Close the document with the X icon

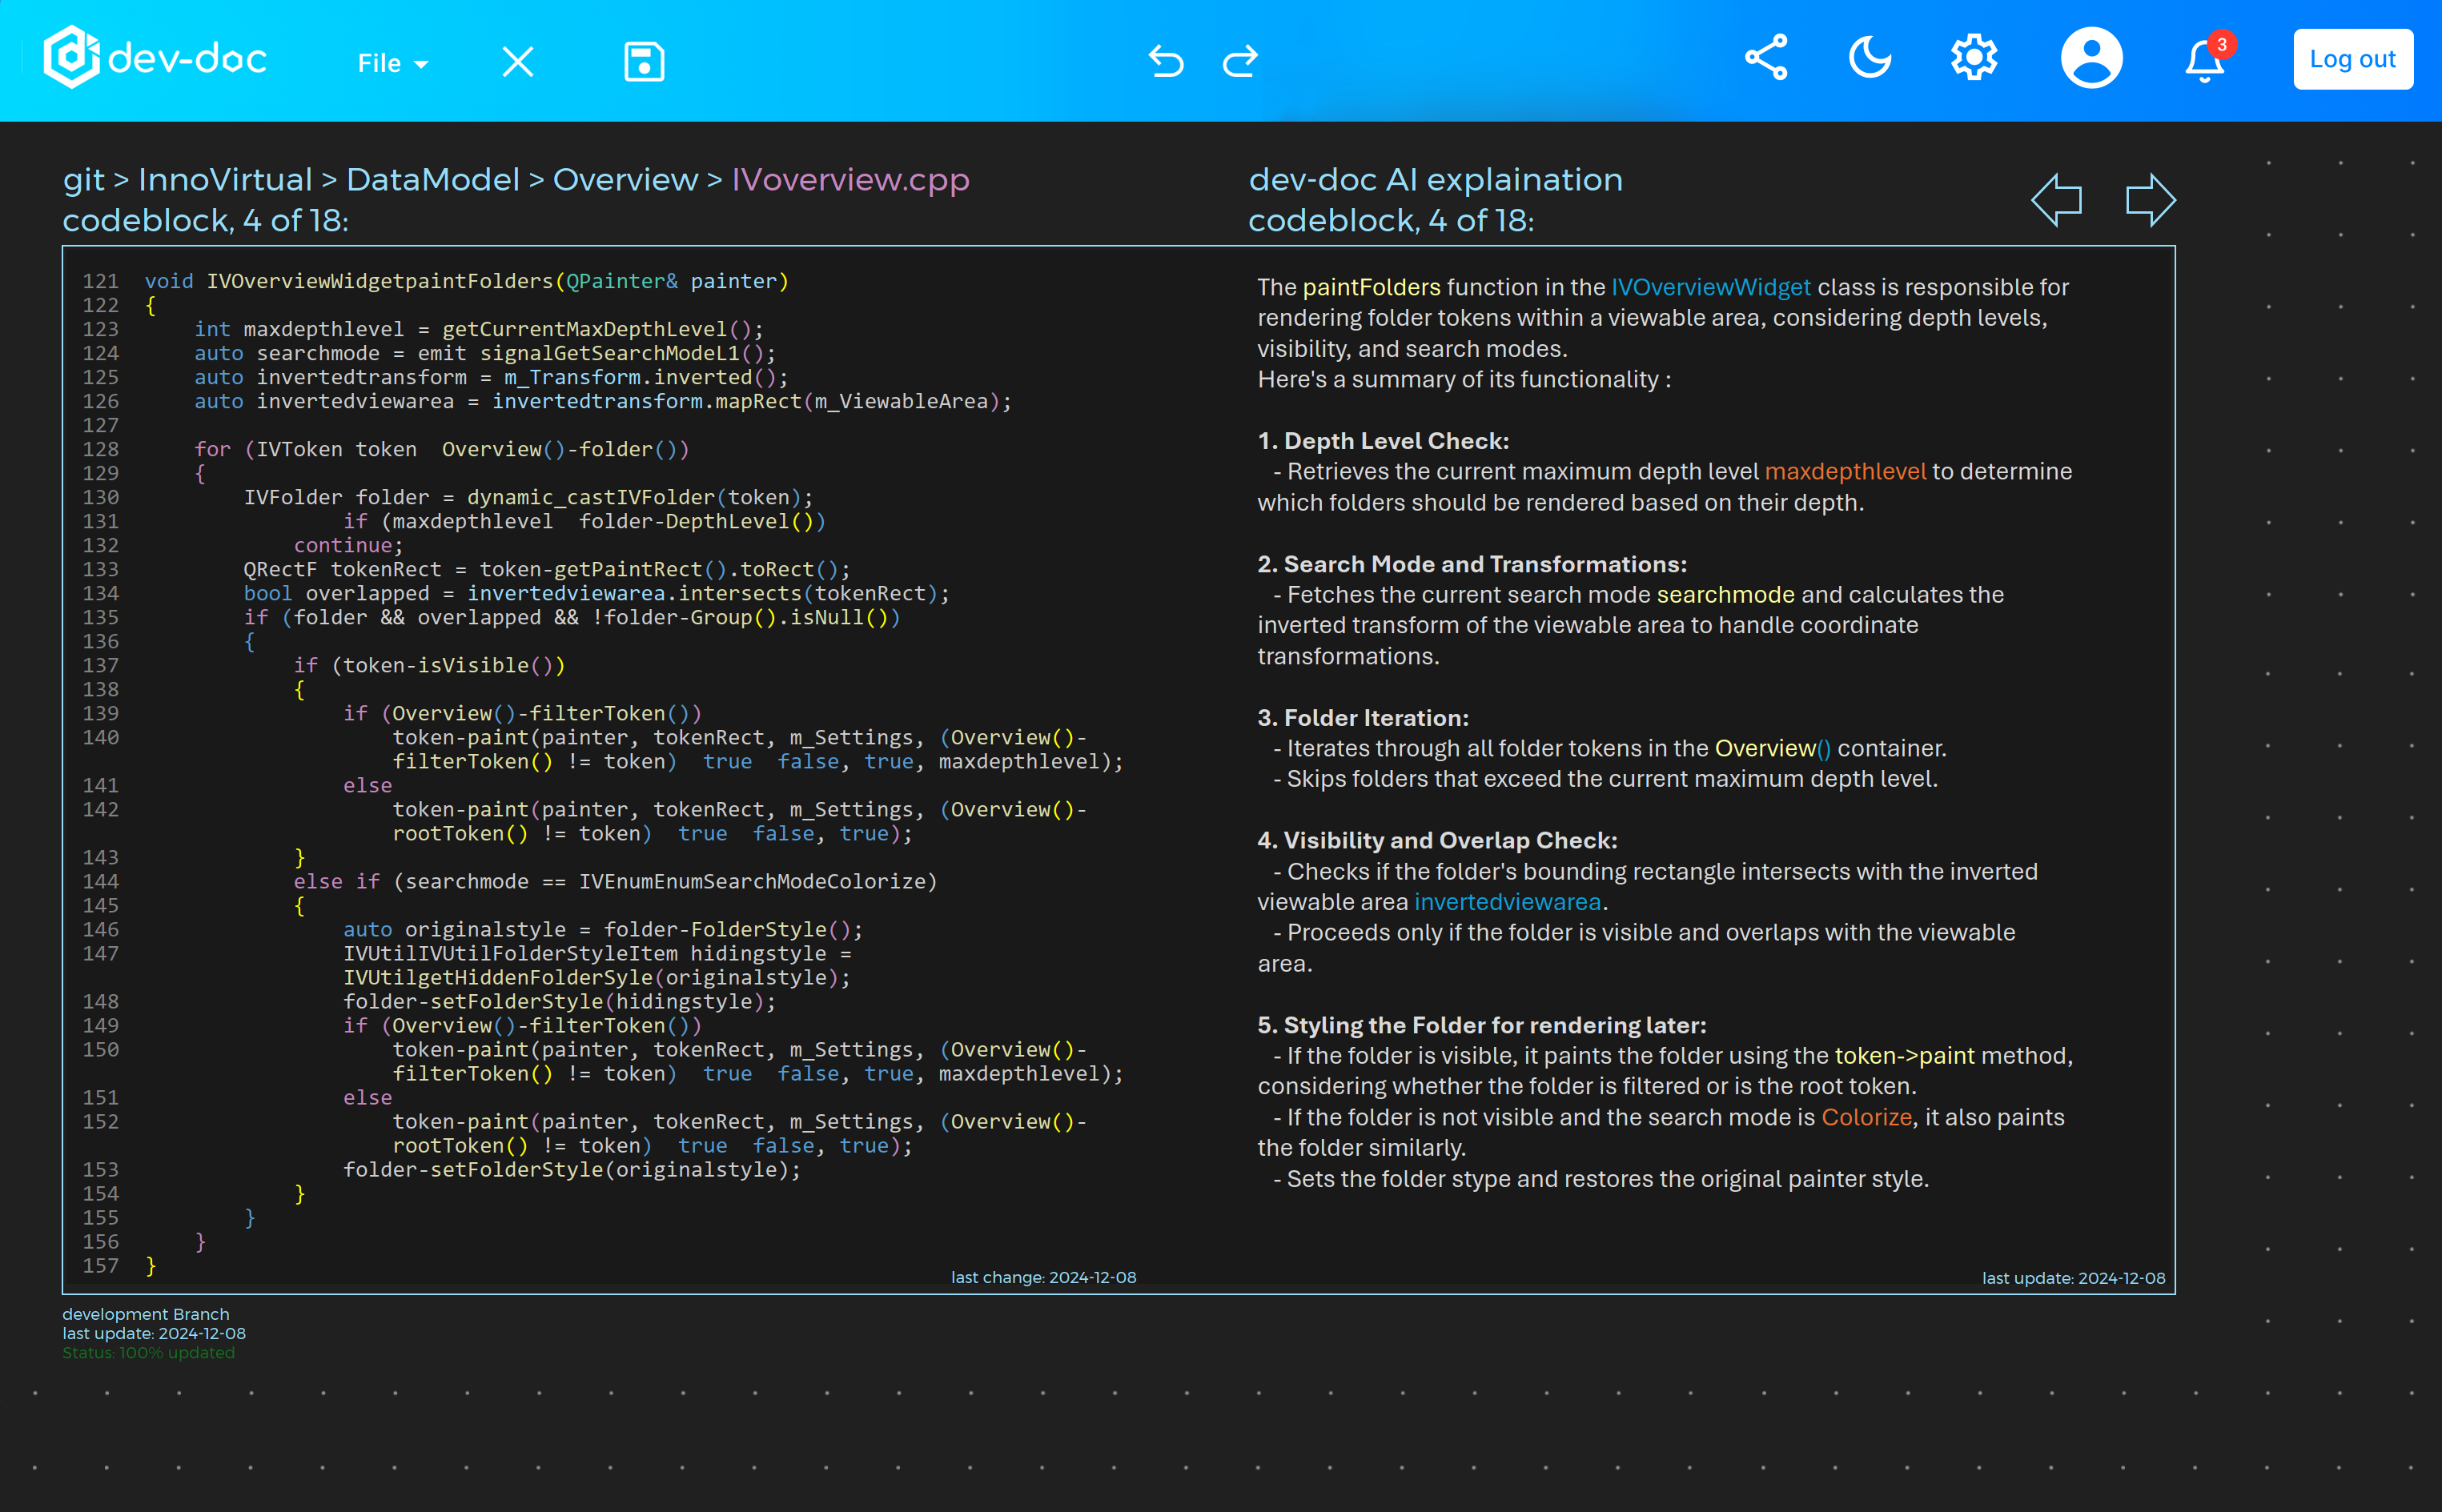pos(518,62)
